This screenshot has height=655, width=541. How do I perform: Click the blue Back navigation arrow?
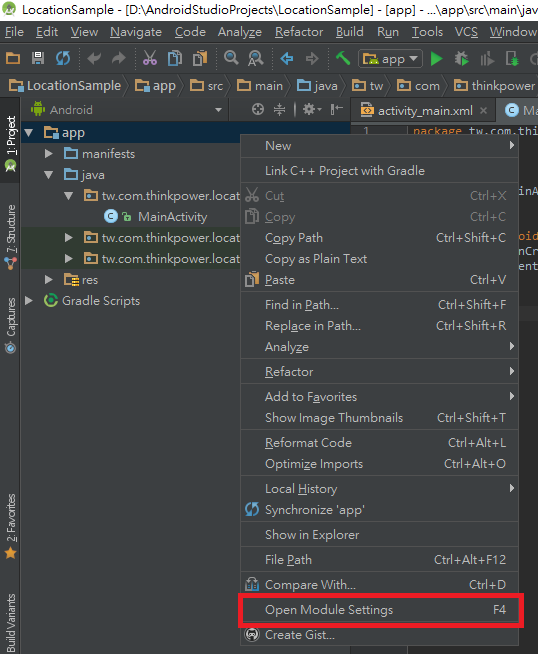(x=287, y=58)
